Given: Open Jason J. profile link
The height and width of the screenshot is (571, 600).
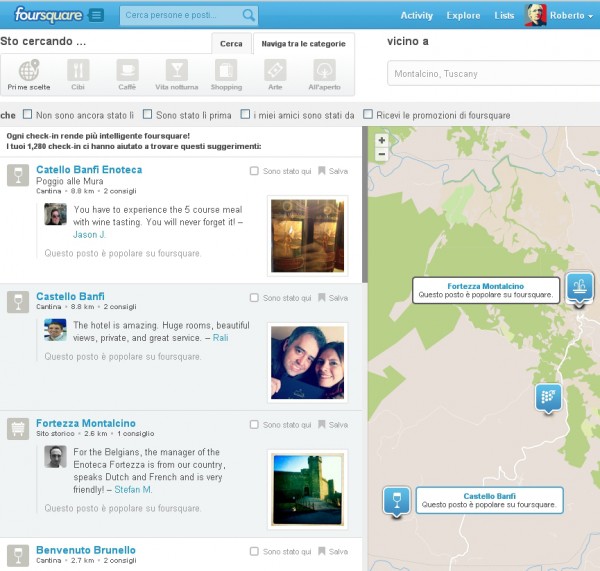Looking at the screenshot, I should coord(89,235).
